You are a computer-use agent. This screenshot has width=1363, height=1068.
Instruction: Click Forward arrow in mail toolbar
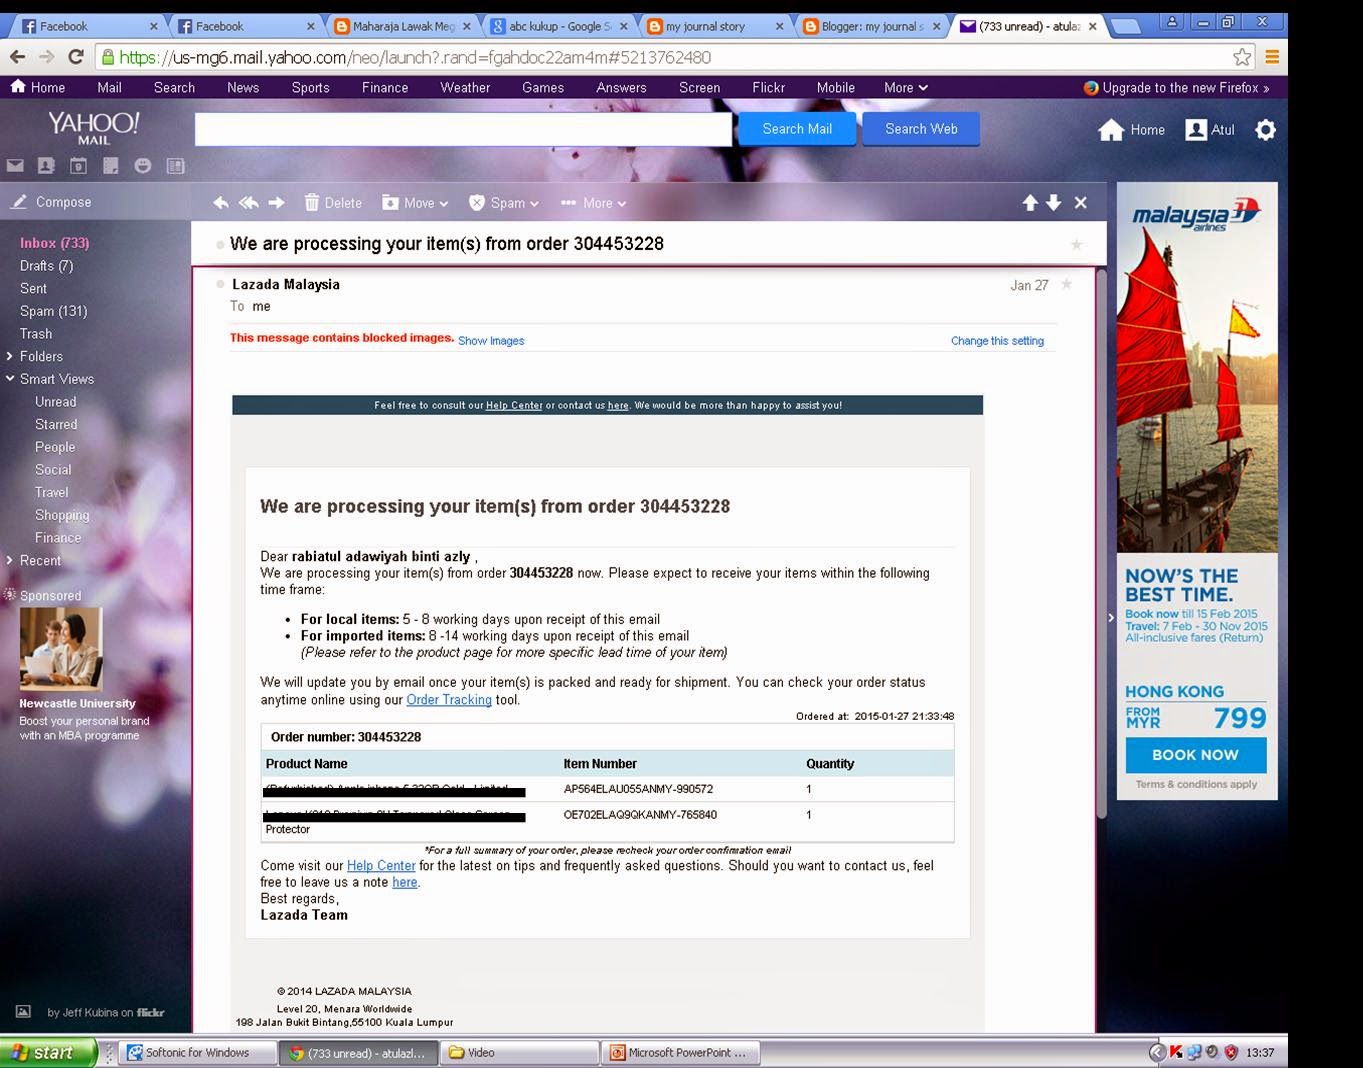point(277,203)
